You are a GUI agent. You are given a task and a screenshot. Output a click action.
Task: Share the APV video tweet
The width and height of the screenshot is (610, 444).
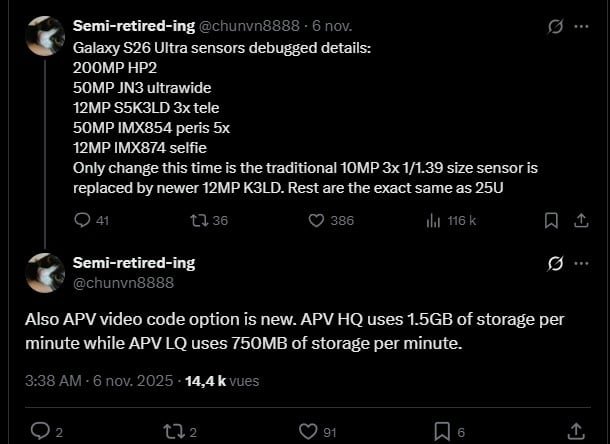(576, 430)
